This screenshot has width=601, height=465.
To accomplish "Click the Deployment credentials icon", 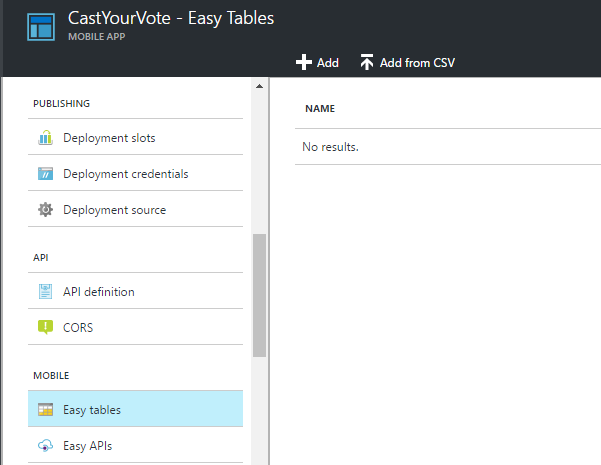I will (45, 174).
